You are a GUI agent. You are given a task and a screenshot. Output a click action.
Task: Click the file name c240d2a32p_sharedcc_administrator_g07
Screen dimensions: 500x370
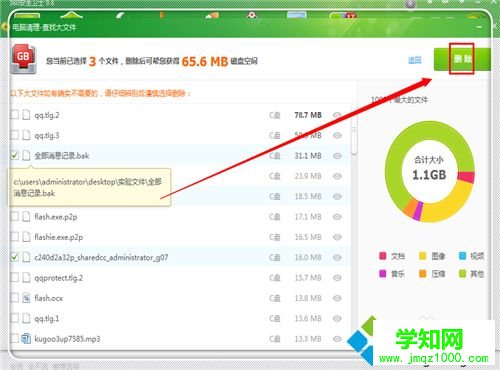(101, 258)
